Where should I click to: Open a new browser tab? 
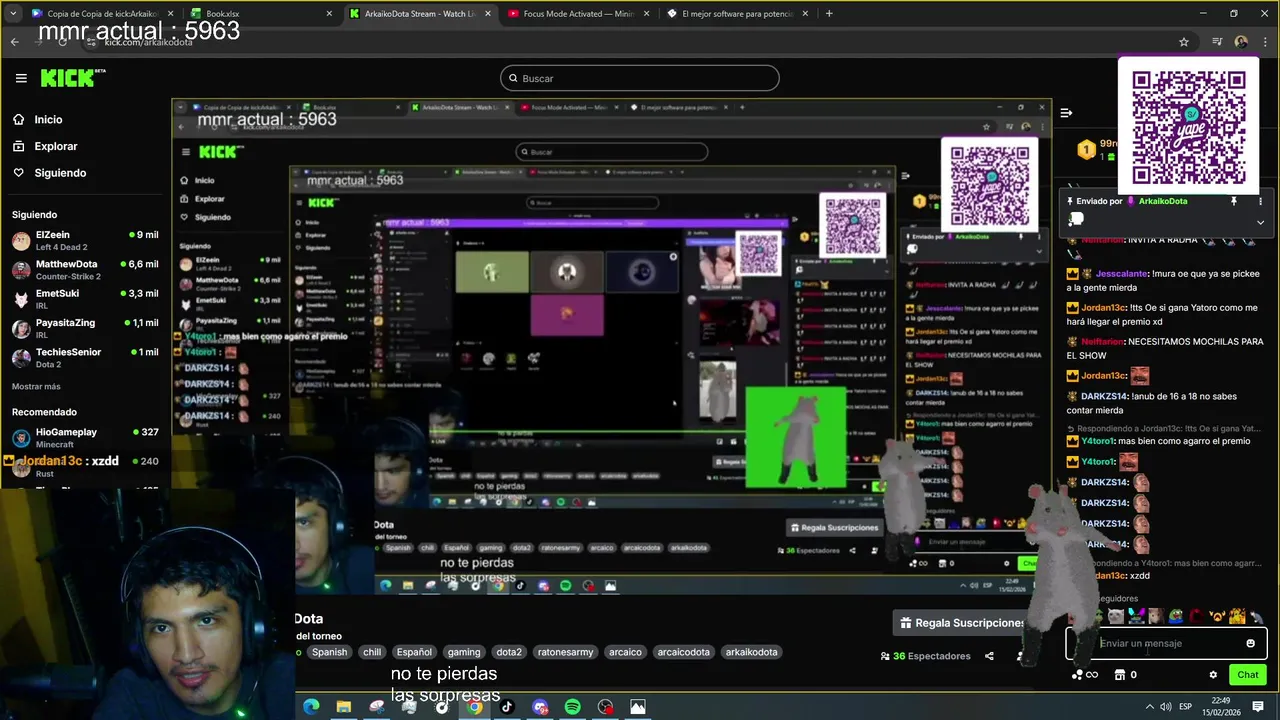(829, 14)
